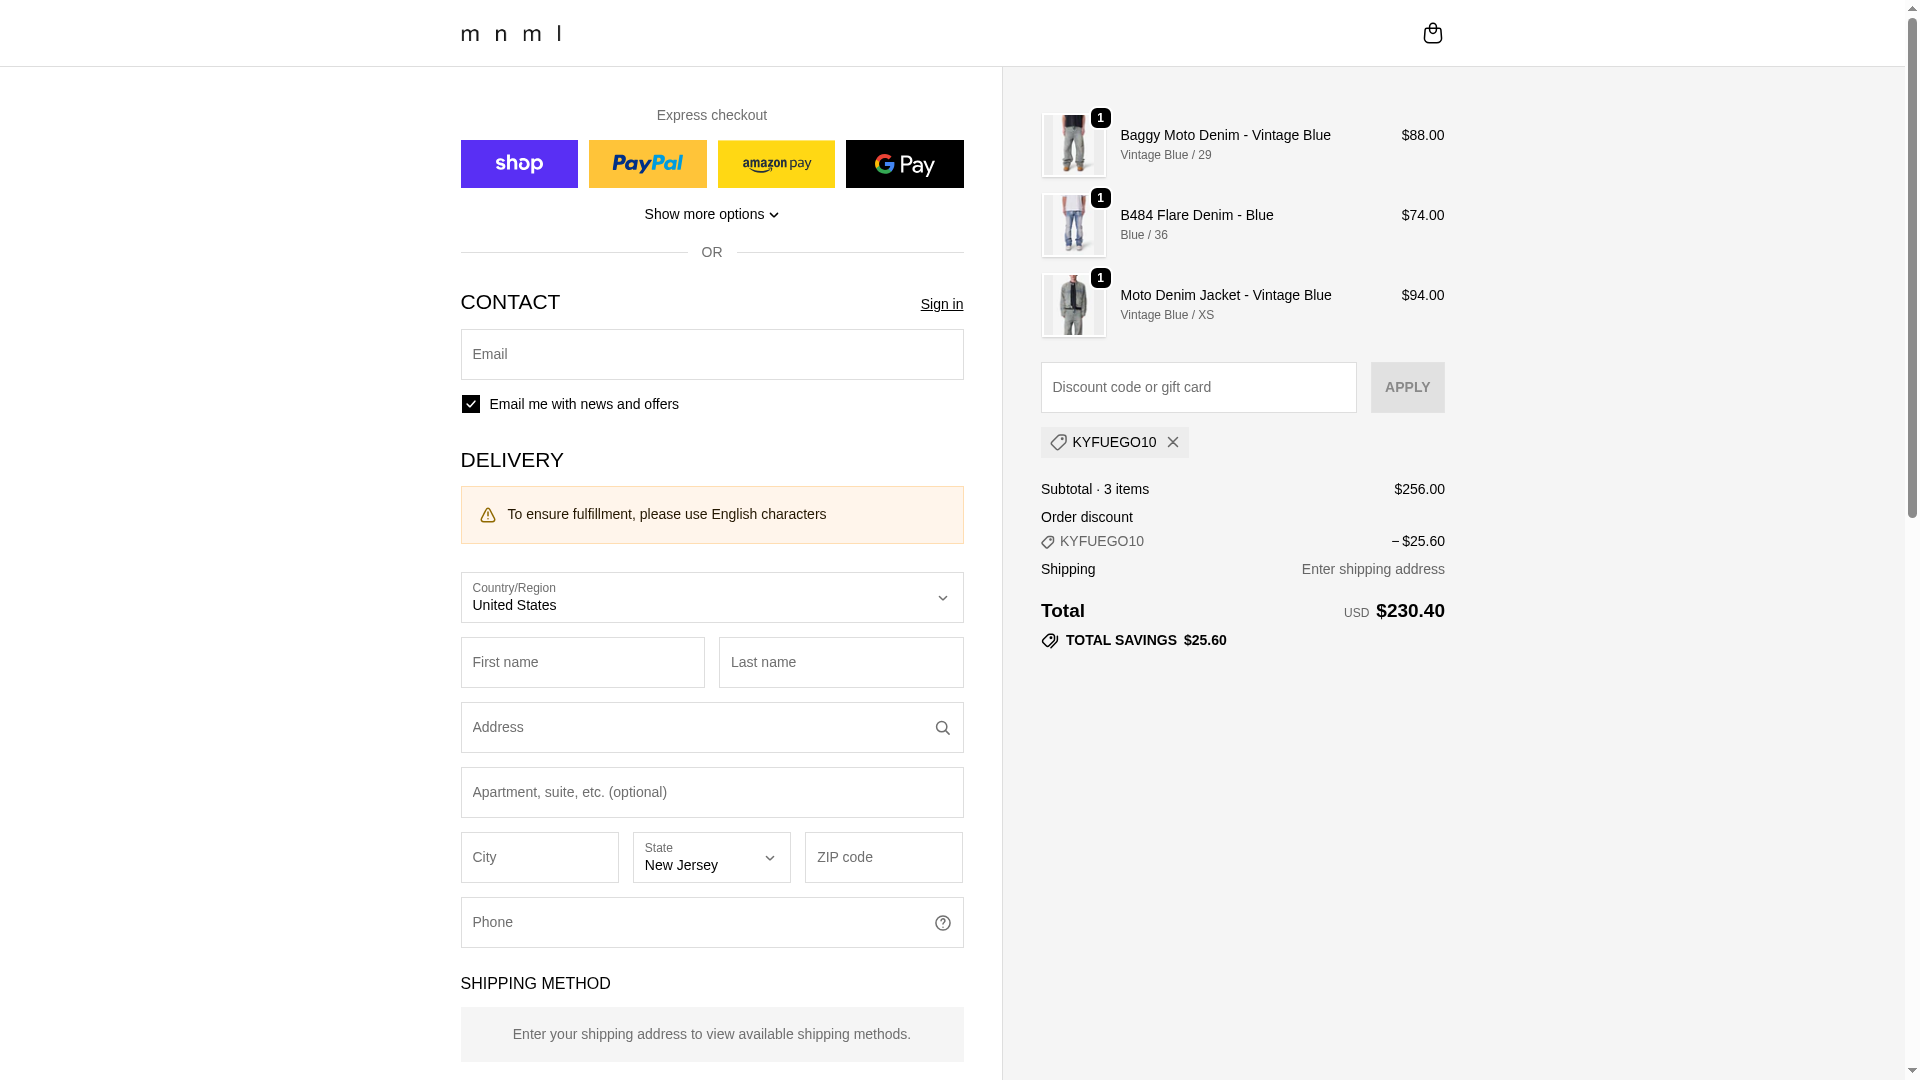Screen dimensions: 1920x1080
Task: Open the shopping bag cart icon
Action: [1432, 33]
